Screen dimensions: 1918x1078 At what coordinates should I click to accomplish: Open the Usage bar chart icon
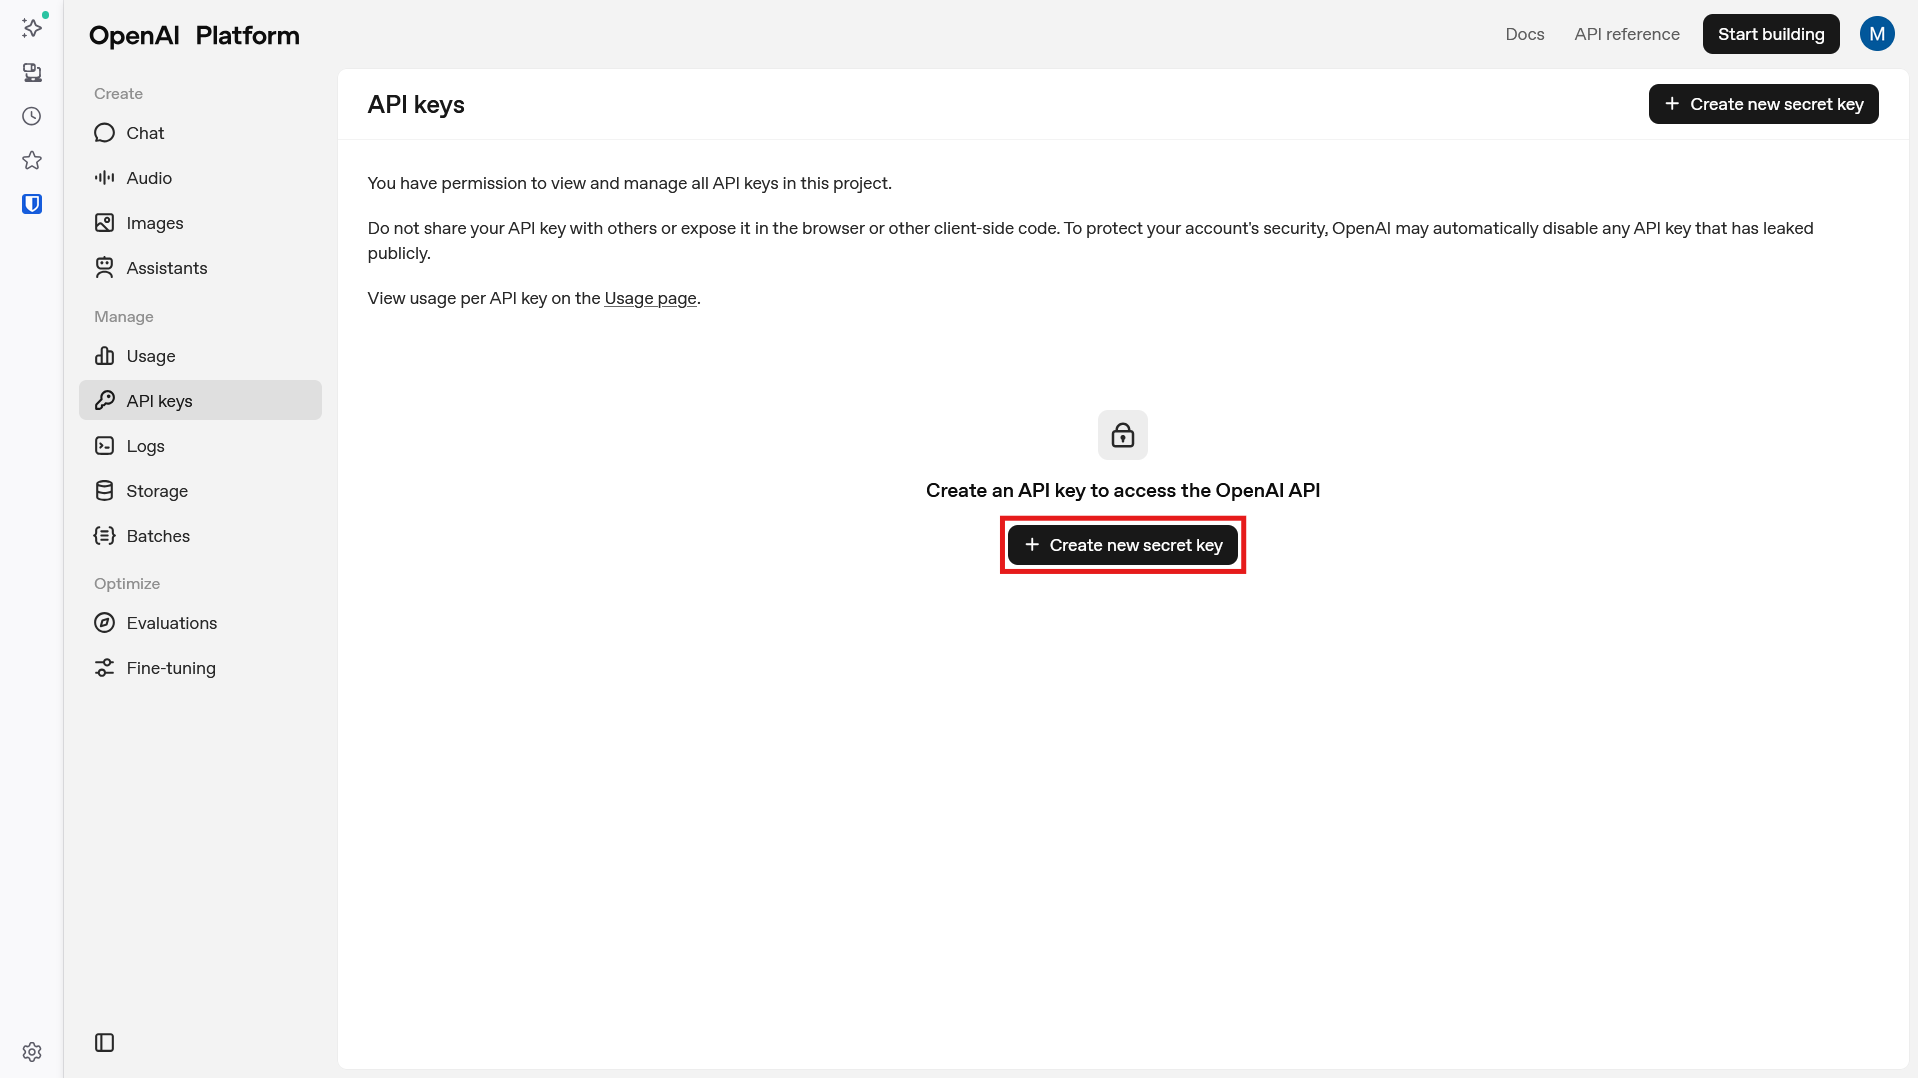[104, 356]
